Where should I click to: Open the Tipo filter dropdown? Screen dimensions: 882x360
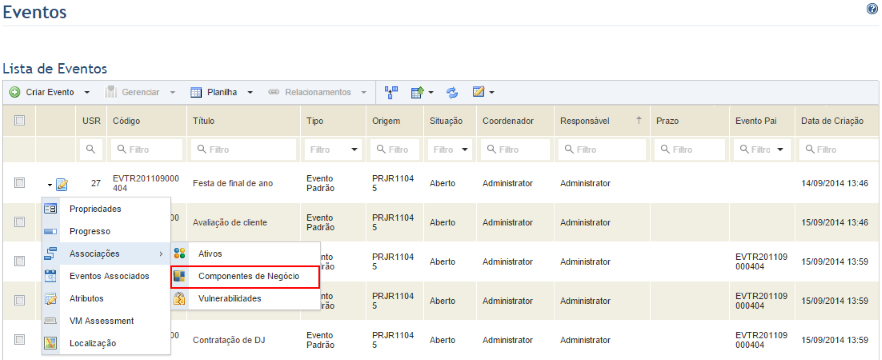click(x=354, y=150)
